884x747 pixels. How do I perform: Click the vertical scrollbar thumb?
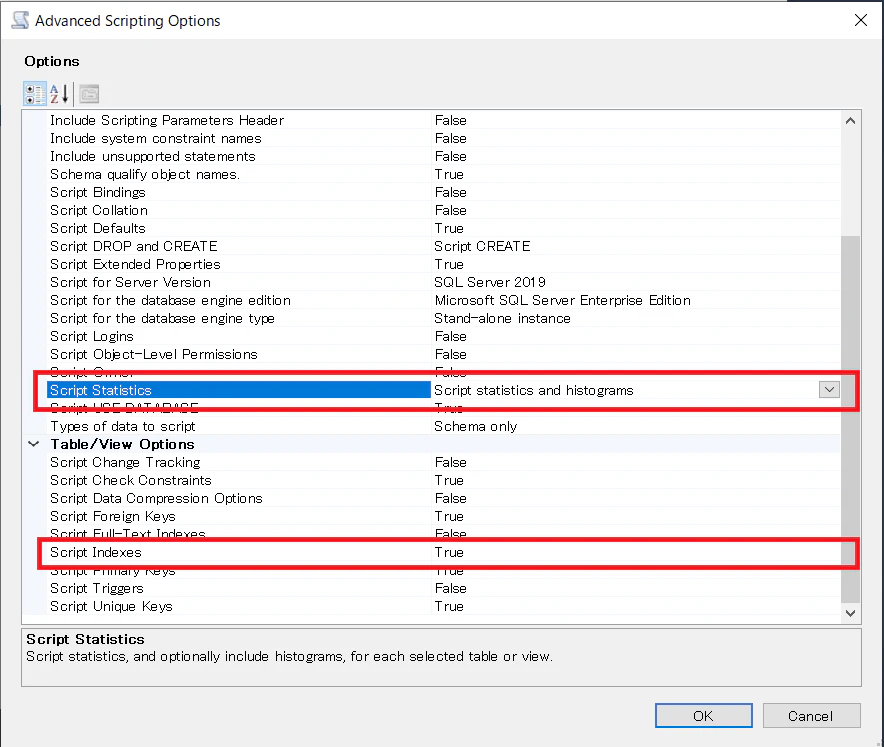click(x=850, y=419)
